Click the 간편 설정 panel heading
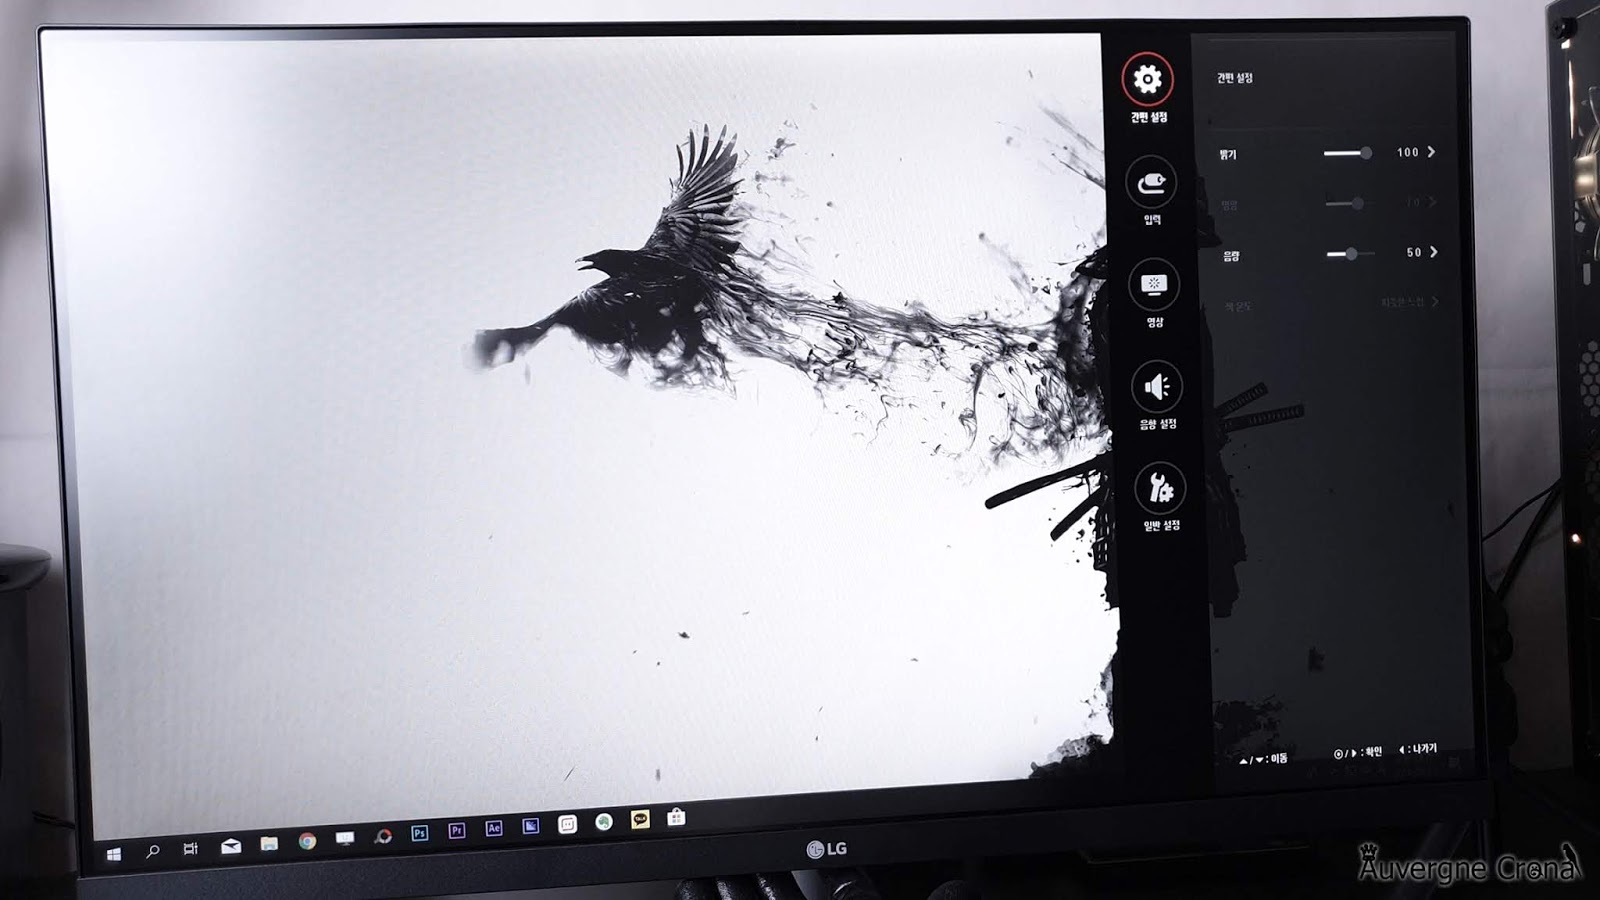The width and height of the screenshot is (1600, 900). pos(1235,78)
